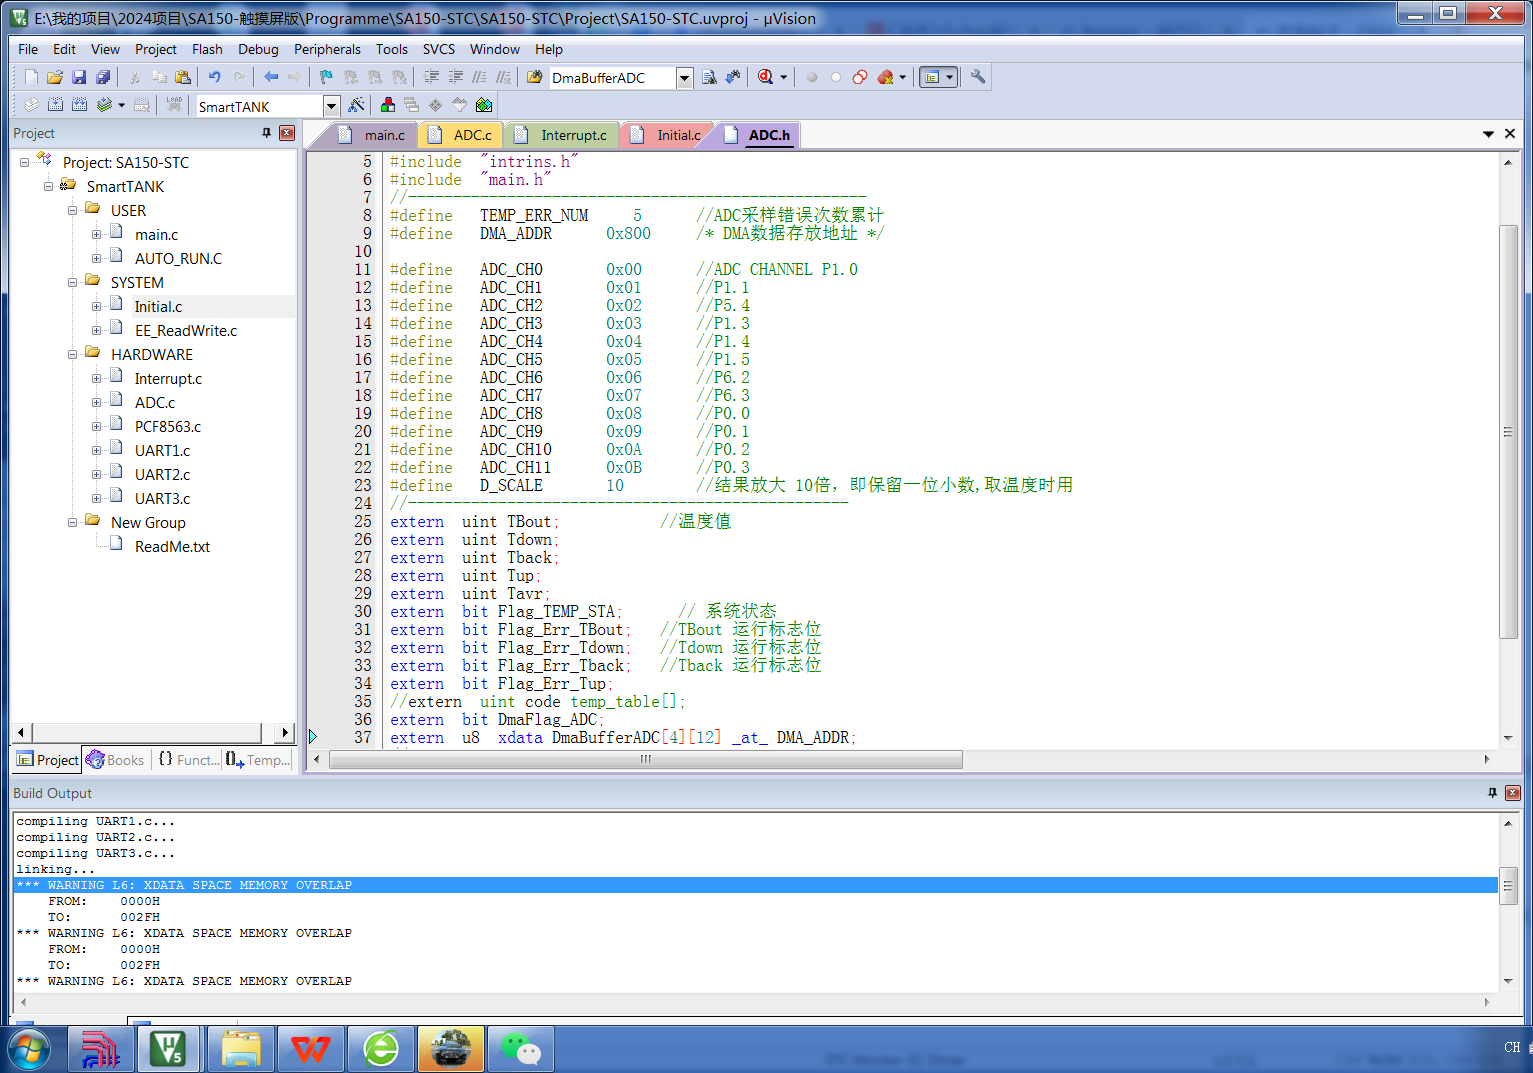The height and width of the screenshot is (1073, 1533).
Task: Switch to the Initial.c editor tab
Action: (667, 135)
